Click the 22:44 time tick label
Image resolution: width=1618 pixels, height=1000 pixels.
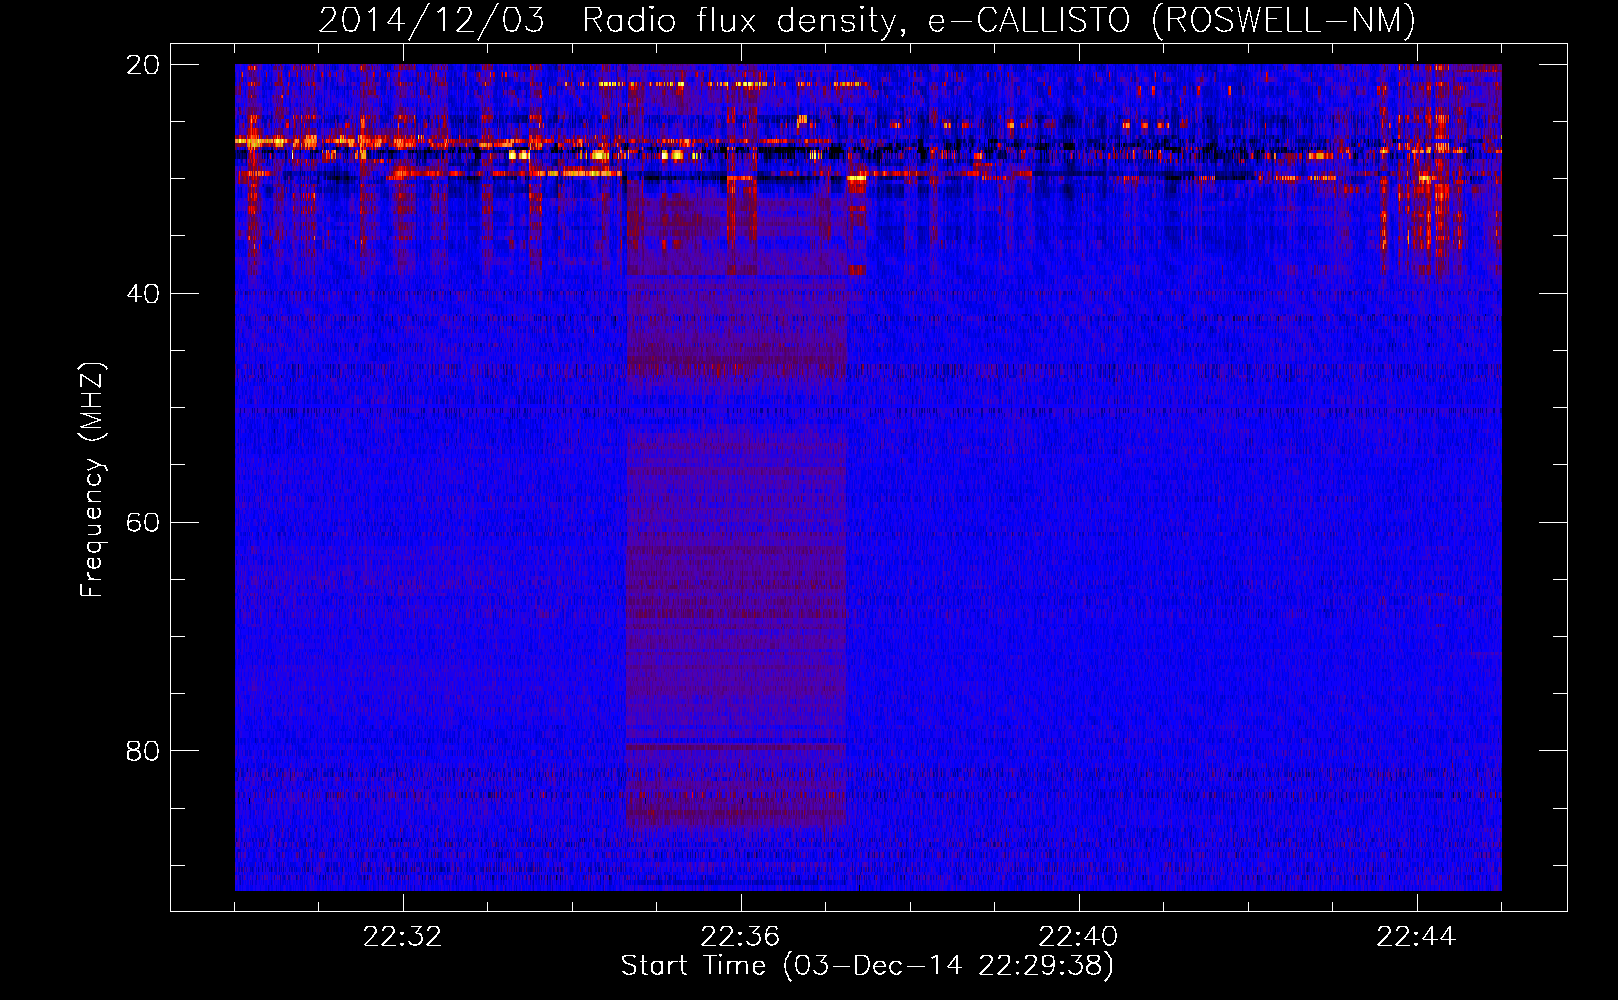click(1416, 937)
